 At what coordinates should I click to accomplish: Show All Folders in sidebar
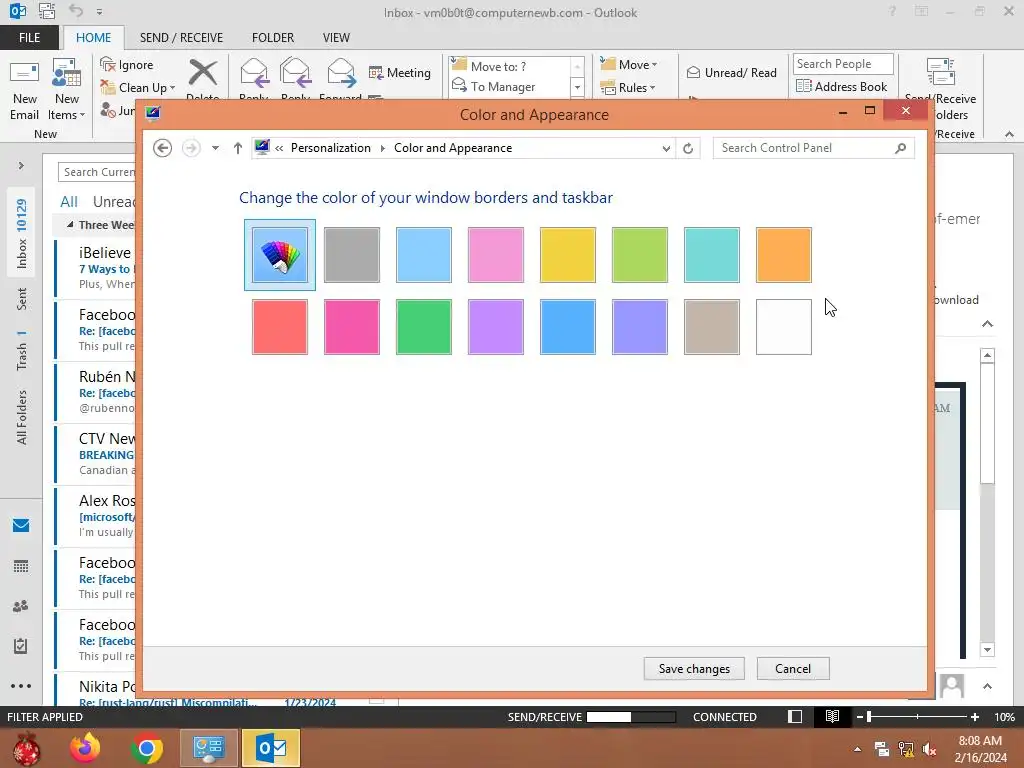click(22, 417)
